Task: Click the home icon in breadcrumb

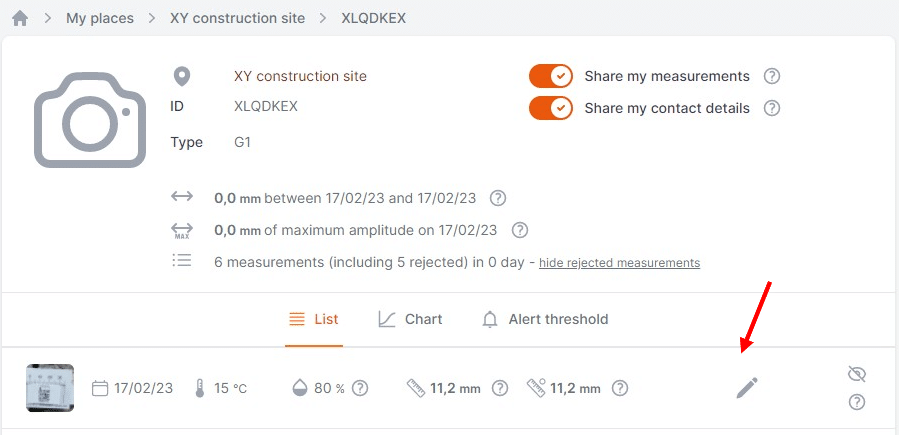Action: (x=20, y=18)
